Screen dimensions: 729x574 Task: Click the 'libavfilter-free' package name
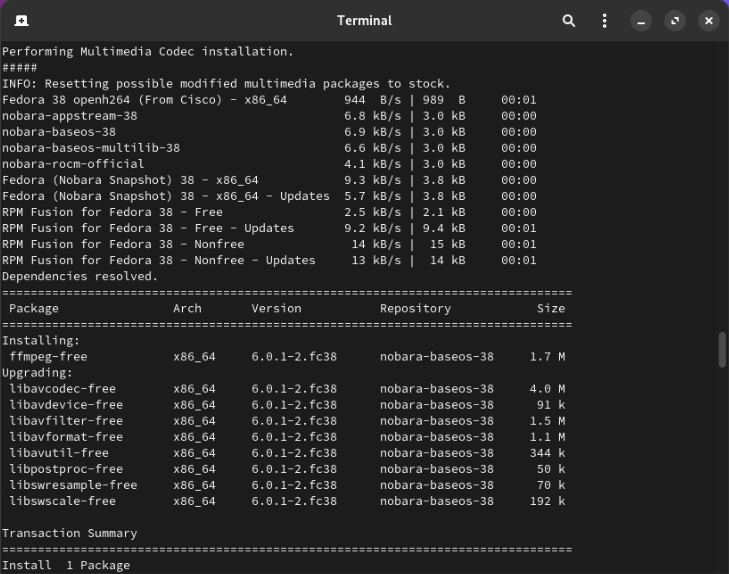(66, 421)
